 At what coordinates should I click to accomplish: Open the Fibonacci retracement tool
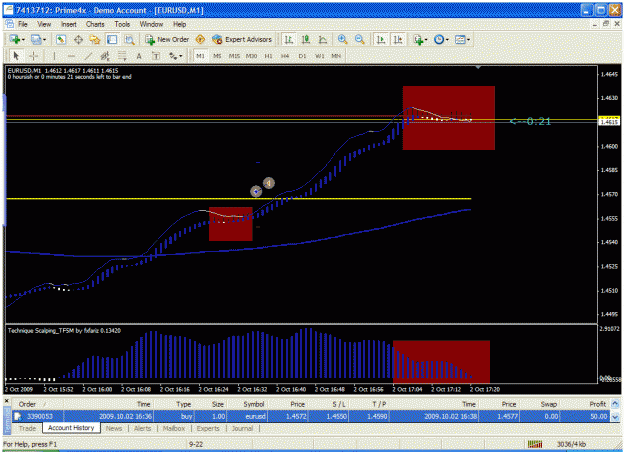pyautogui.click(x=122, y=56)
